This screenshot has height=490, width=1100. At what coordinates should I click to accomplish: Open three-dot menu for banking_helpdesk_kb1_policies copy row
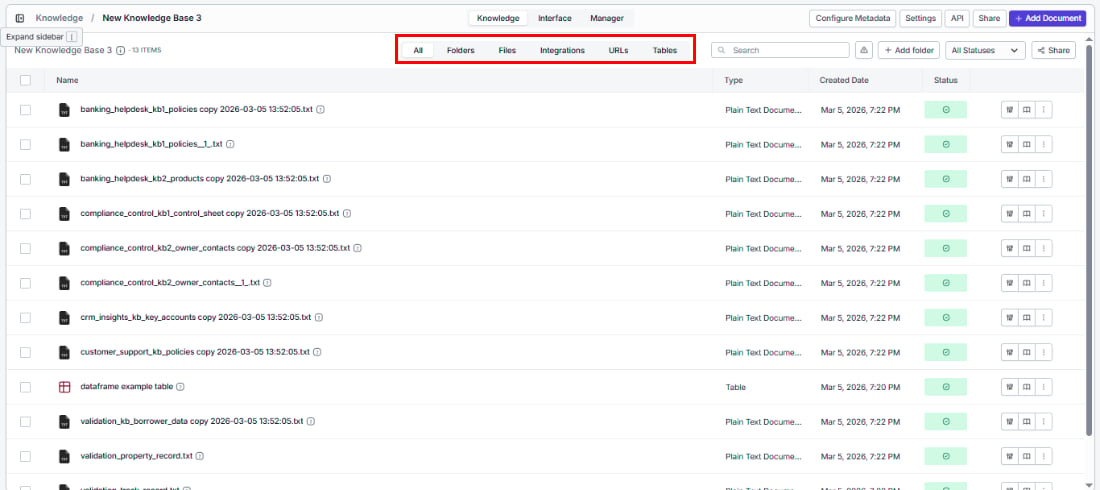[1044, 110]
